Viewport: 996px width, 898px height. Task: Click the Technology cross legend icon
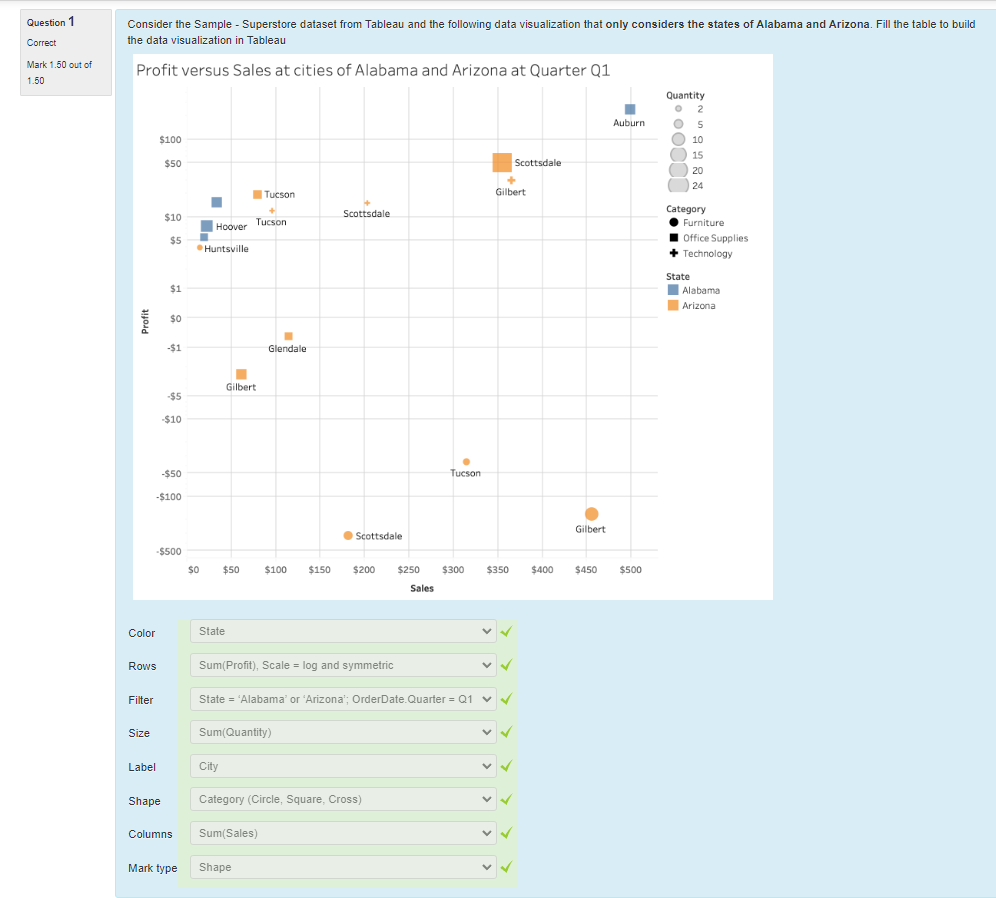click(x=674, y=253)
